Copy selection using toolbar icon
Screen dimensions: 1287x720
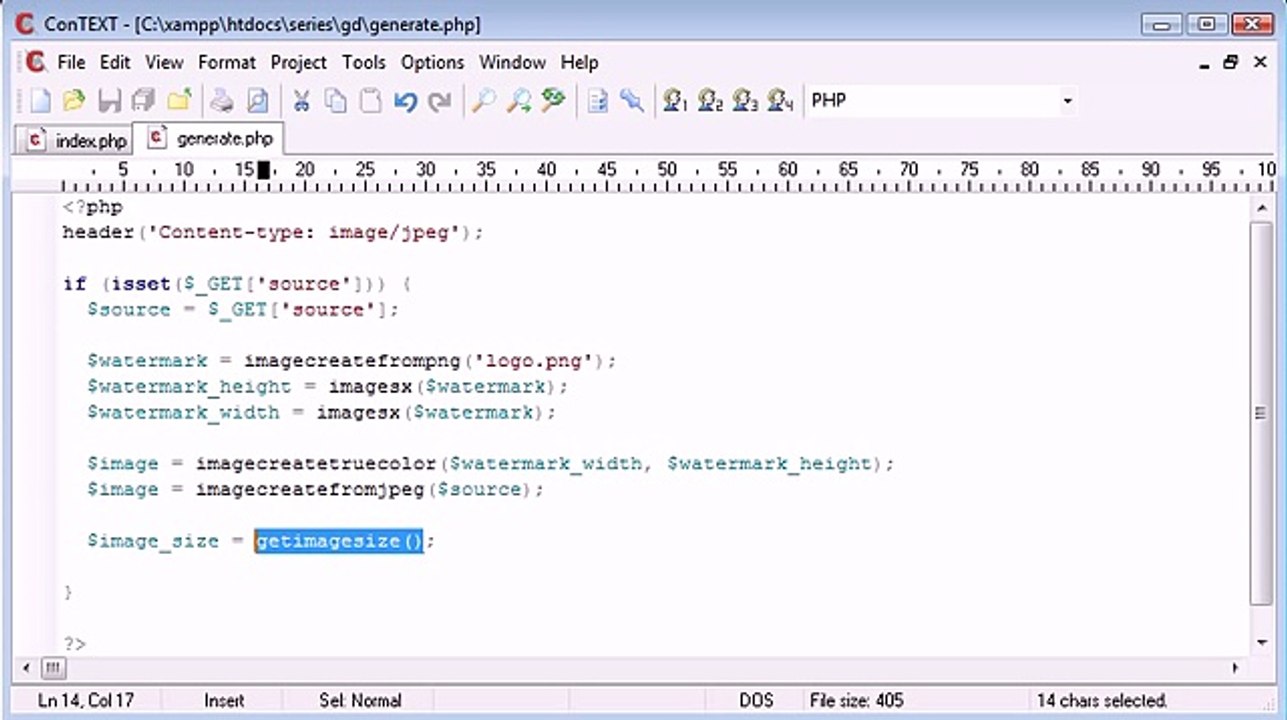tap(336, 100)
